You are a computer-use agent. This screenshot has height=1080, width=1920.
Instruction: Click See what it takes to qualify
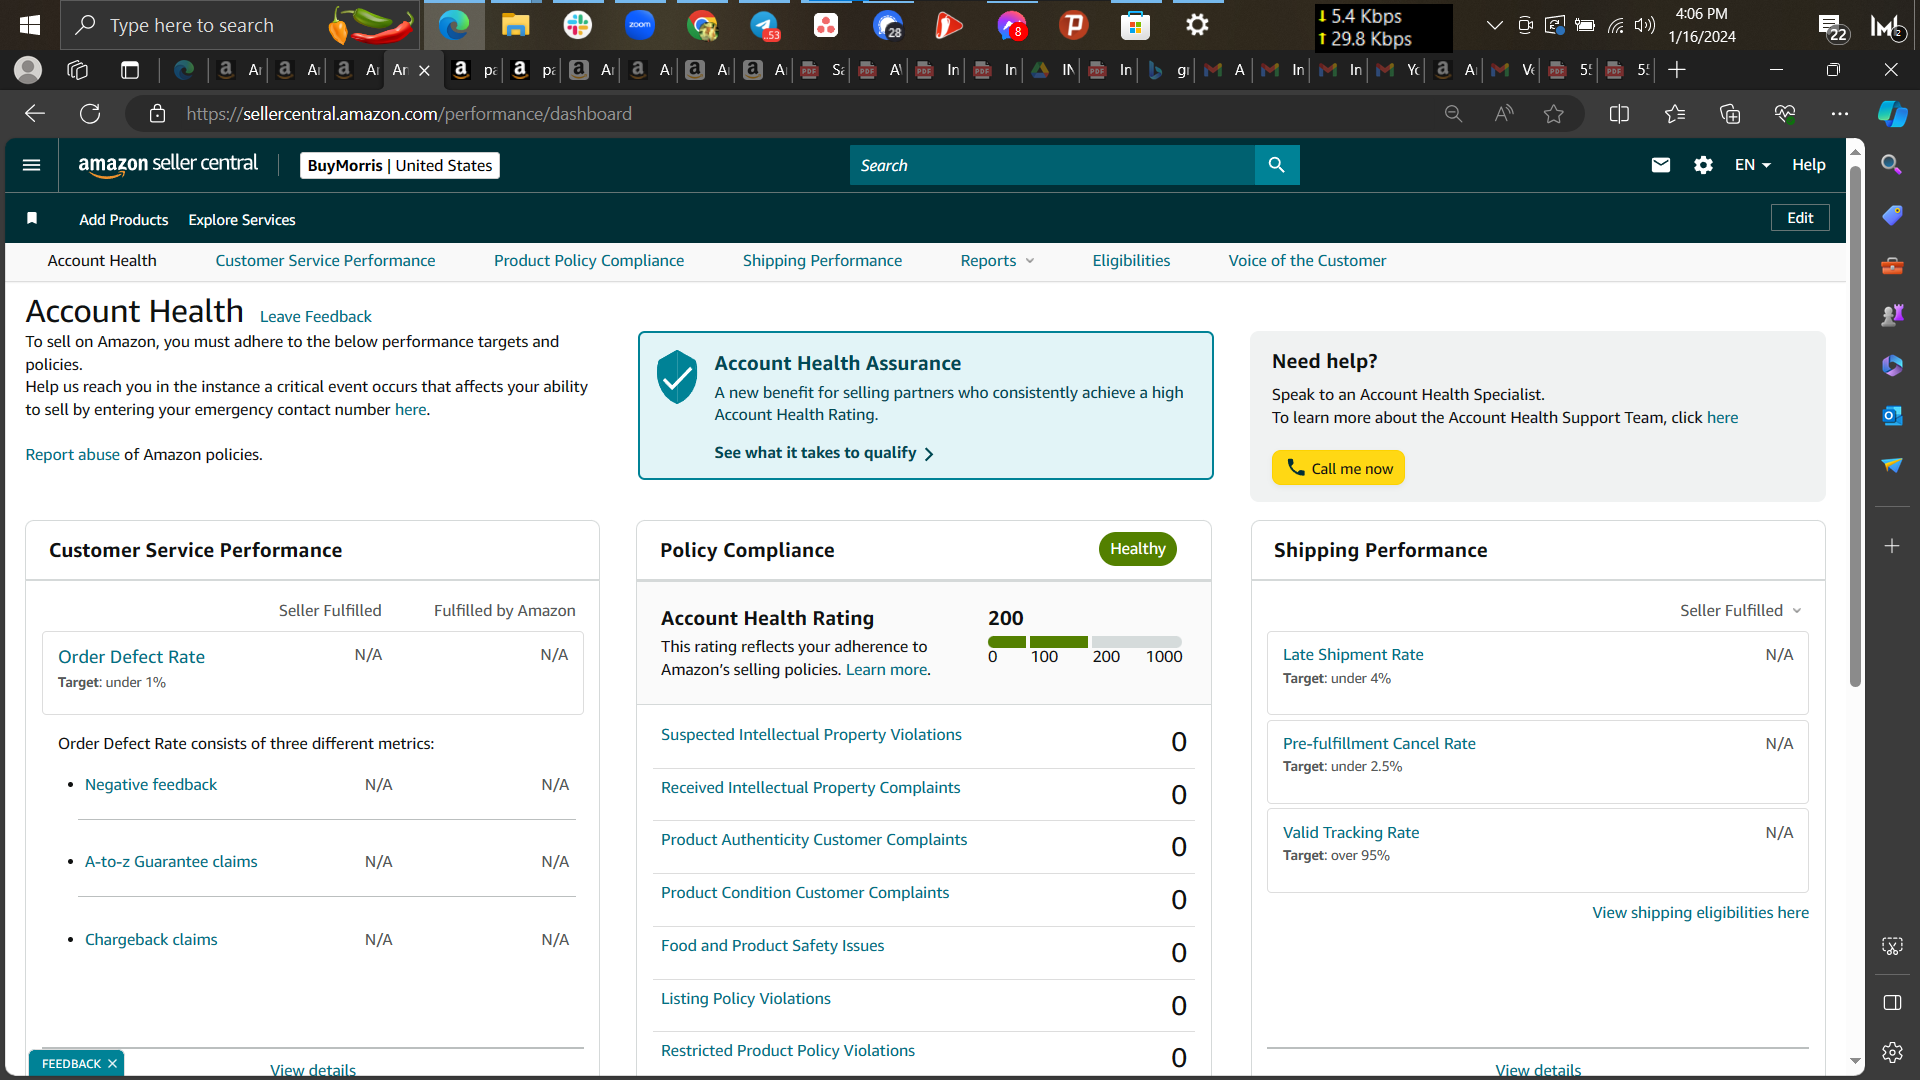pos(824,453)
